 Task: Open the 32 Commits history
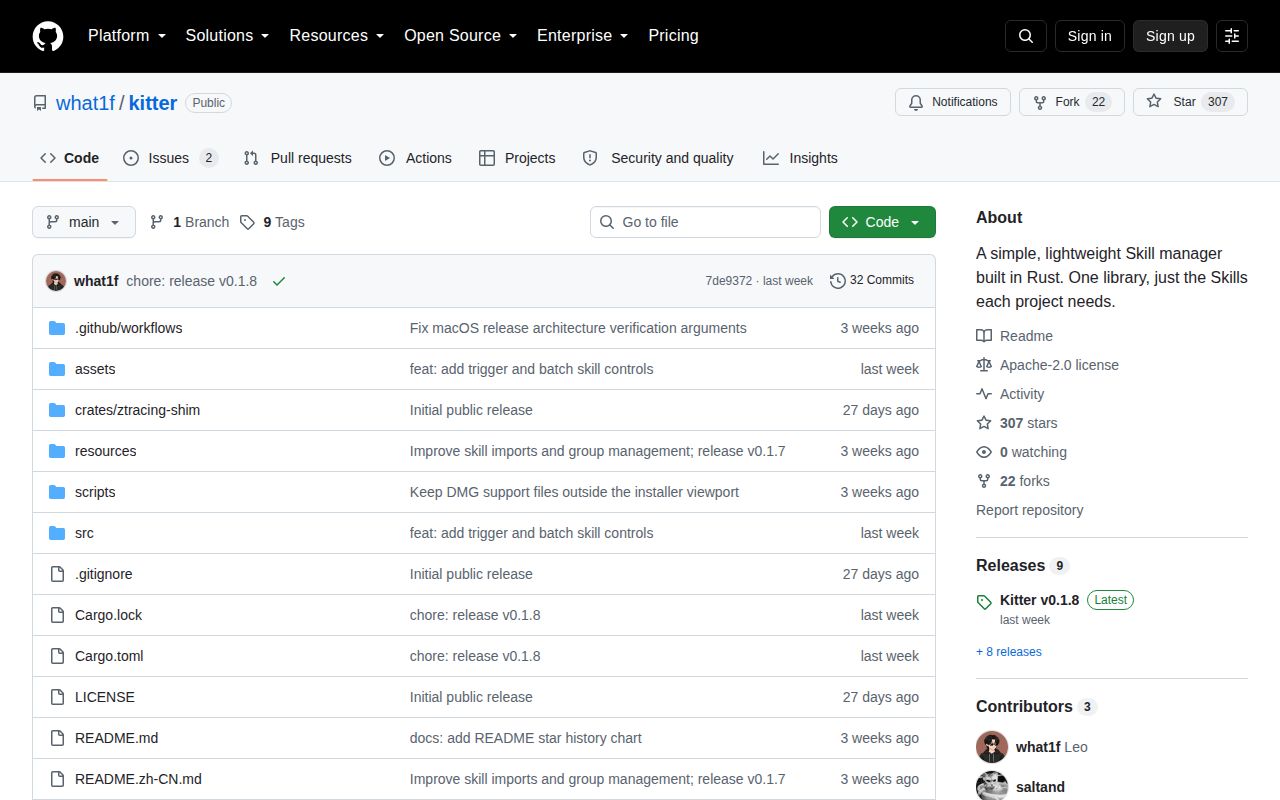point(872,280)
